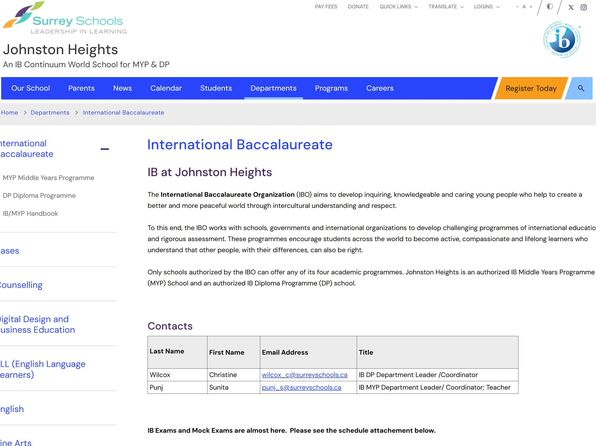Open the Translate dropdown

[x=446, y=7]
